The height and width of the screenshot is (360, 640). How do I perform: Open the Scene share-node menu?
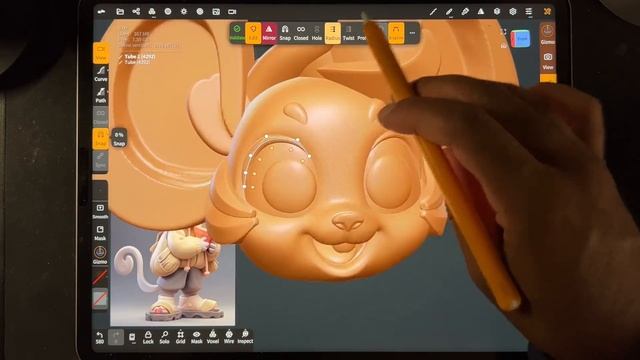click(136, 12)
